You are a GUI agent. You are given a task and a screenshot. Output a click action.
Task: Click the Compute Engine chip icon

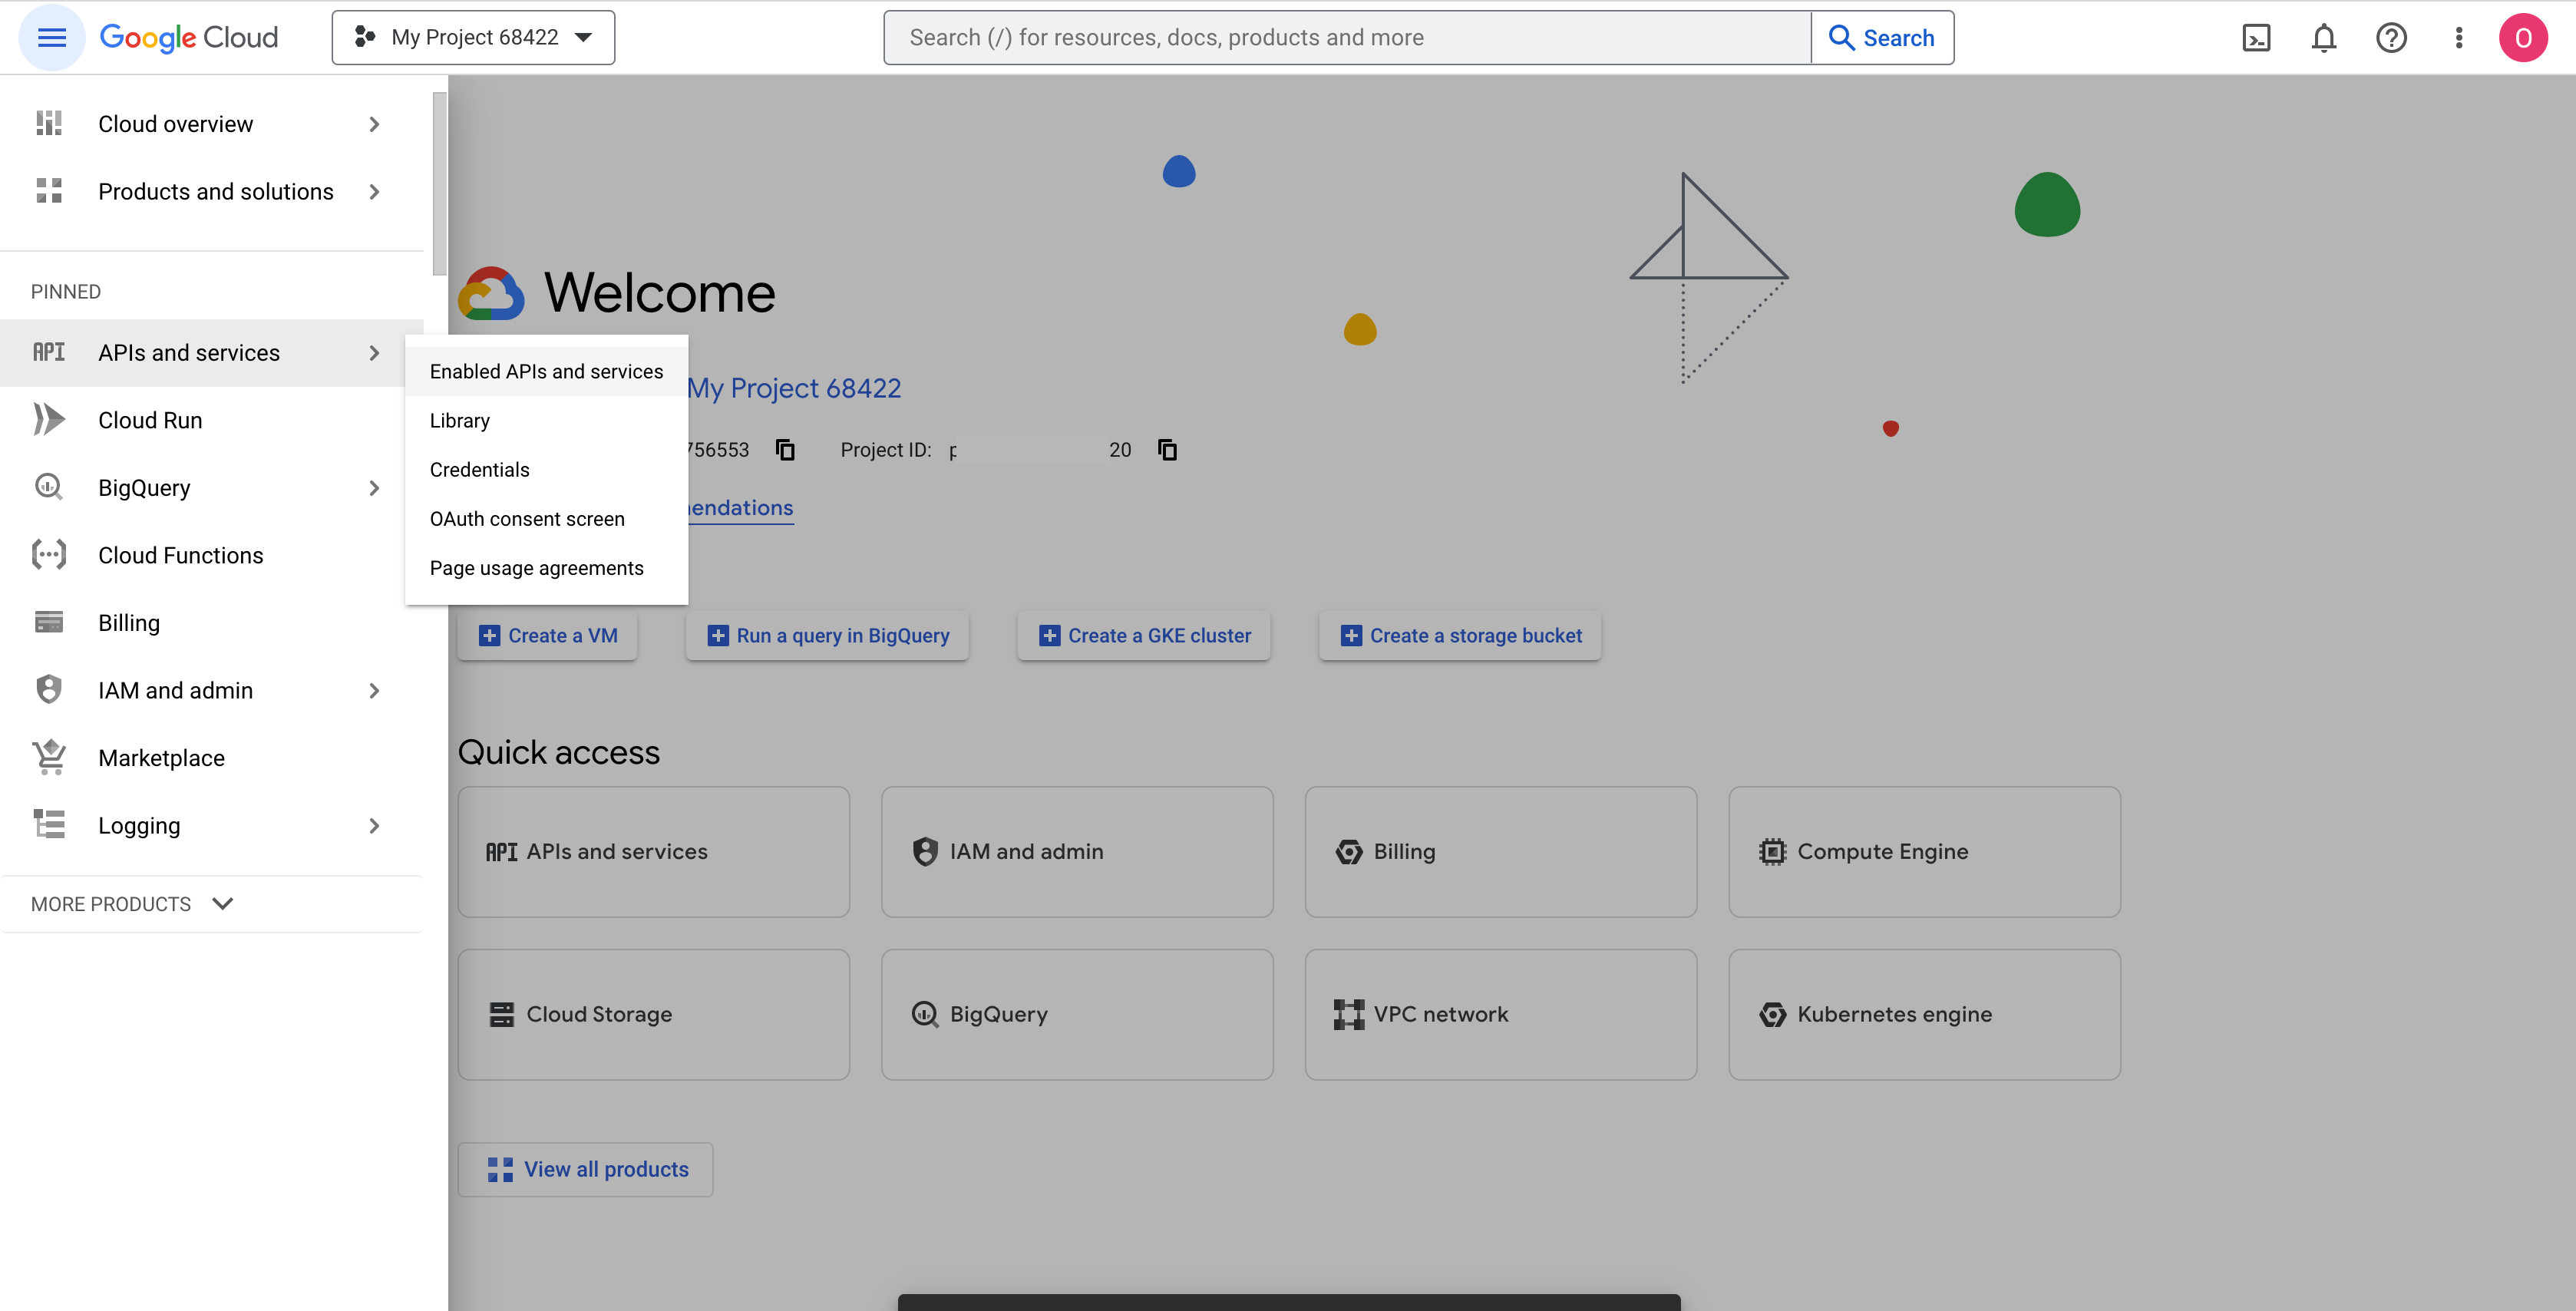point(1772,852)
